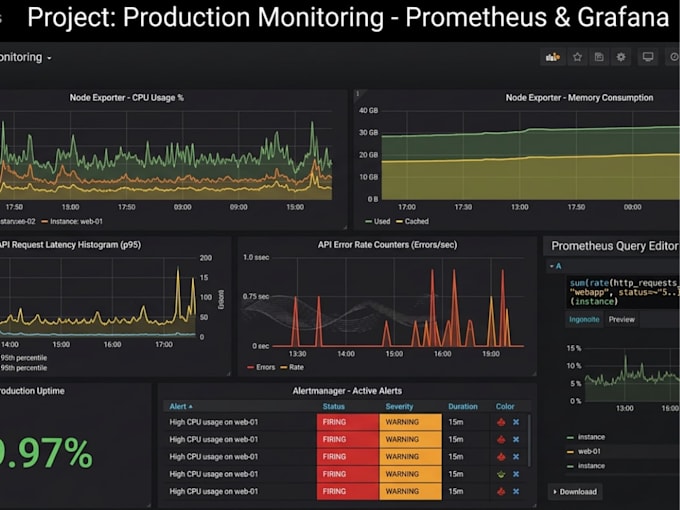This screenshot has height=510, width=680.
Task: Sort table by Status column header
Action: coord(333,407)
